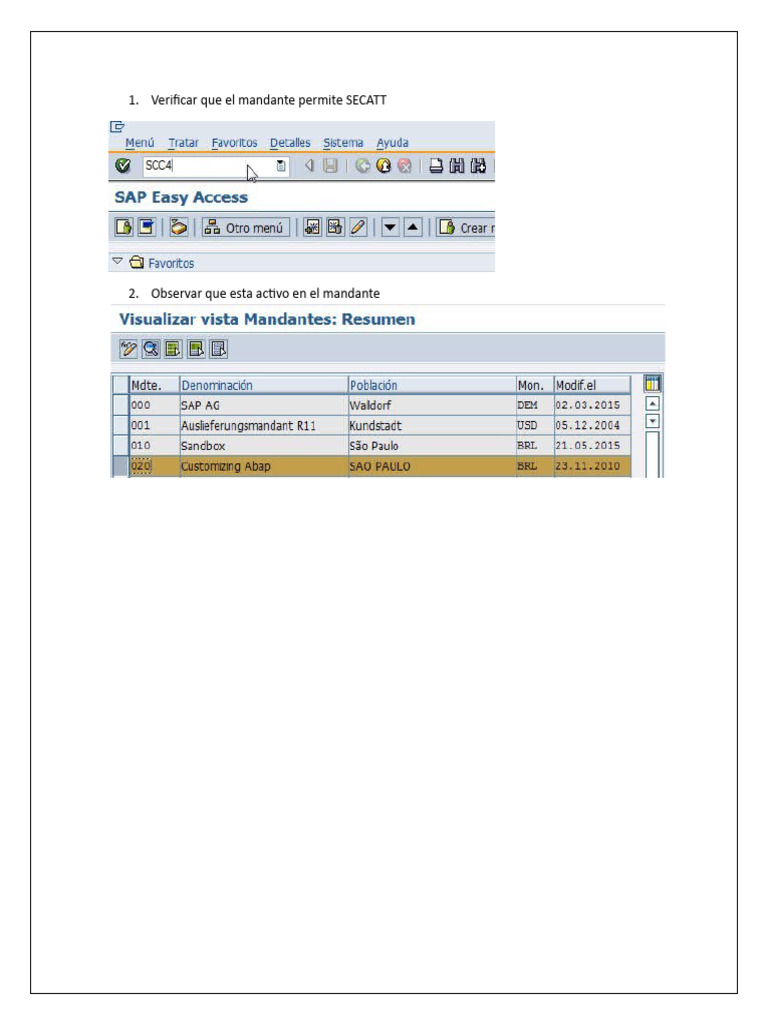Click the first binoculars Find icon

tap(456, 166)
